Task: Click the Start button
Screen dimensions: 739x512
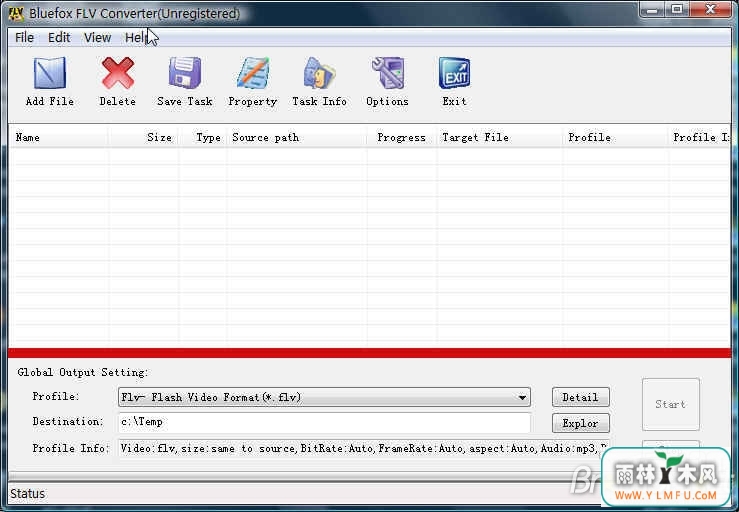Action: [671, 404]
